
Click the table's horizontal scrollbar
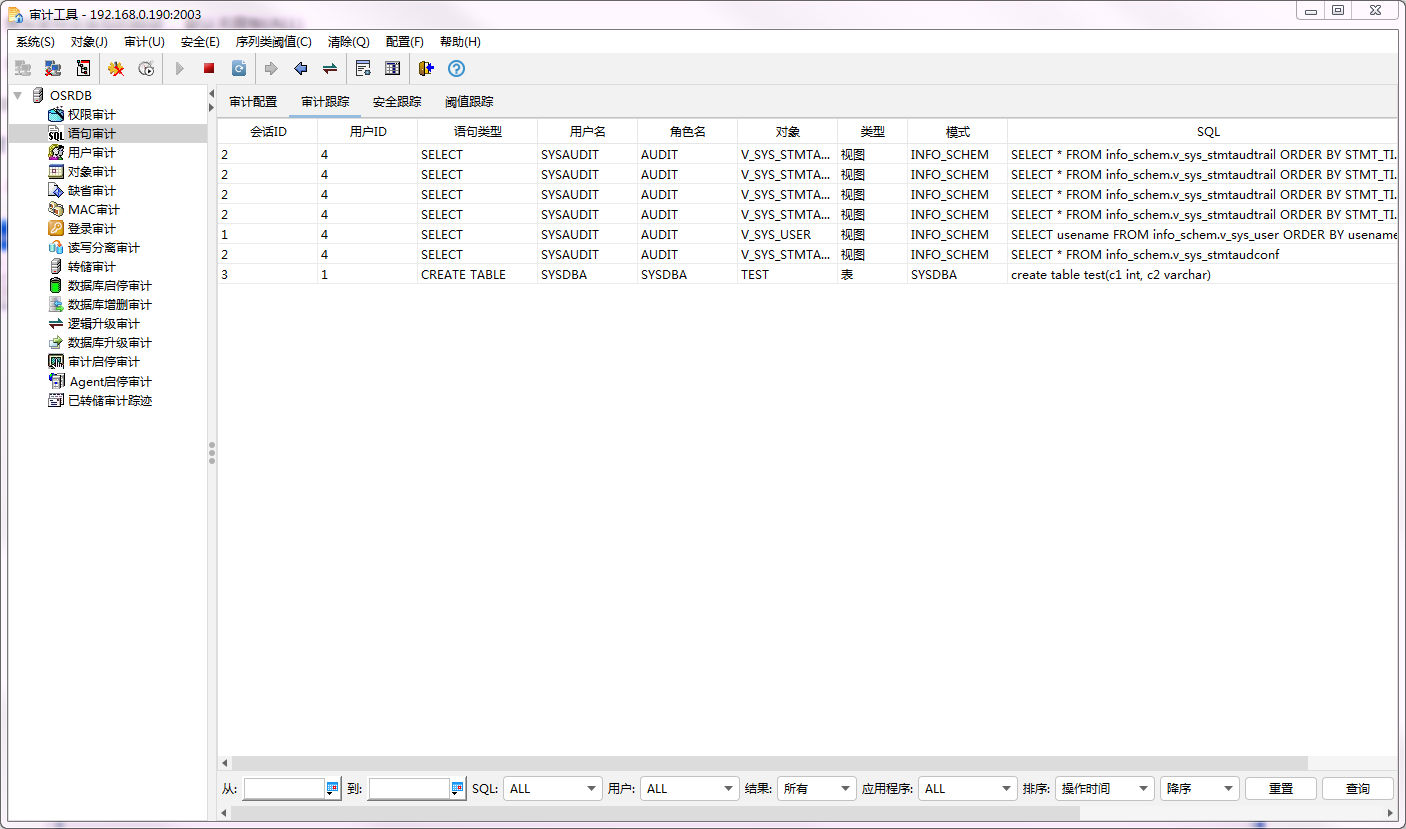770,763
